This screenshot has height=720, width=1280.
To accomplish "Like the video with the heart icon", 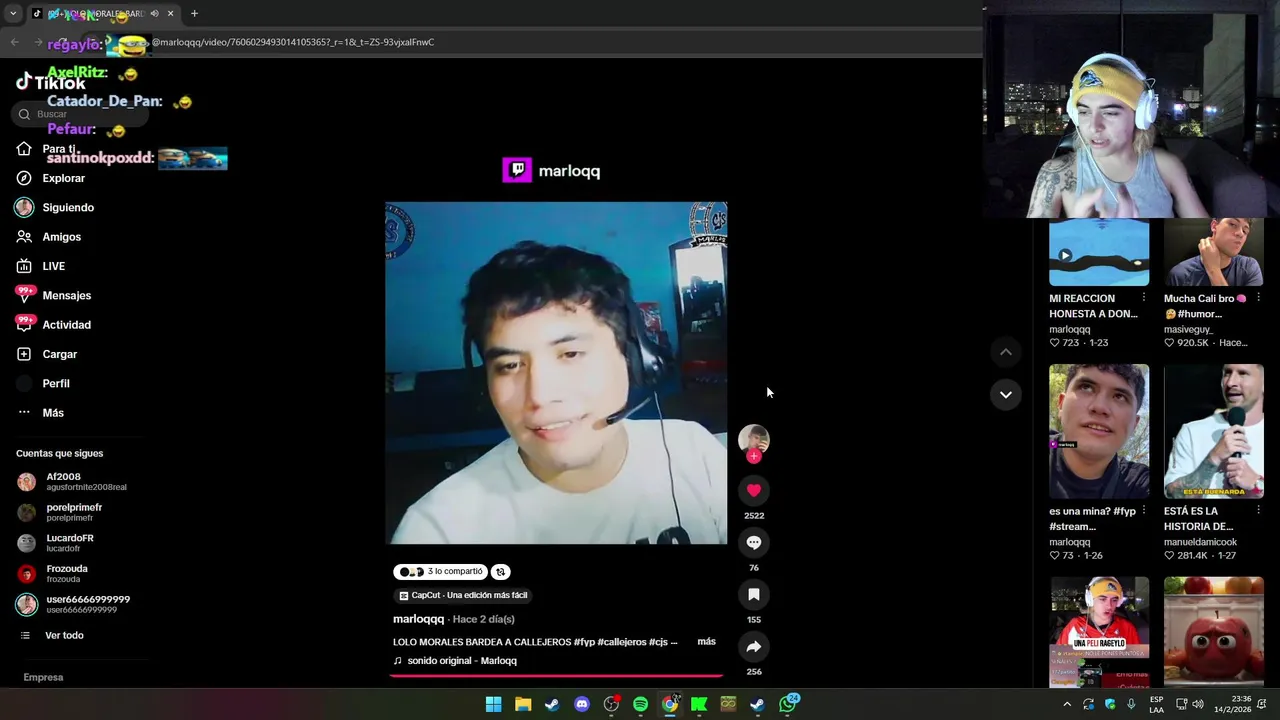I will coord(754,490).
